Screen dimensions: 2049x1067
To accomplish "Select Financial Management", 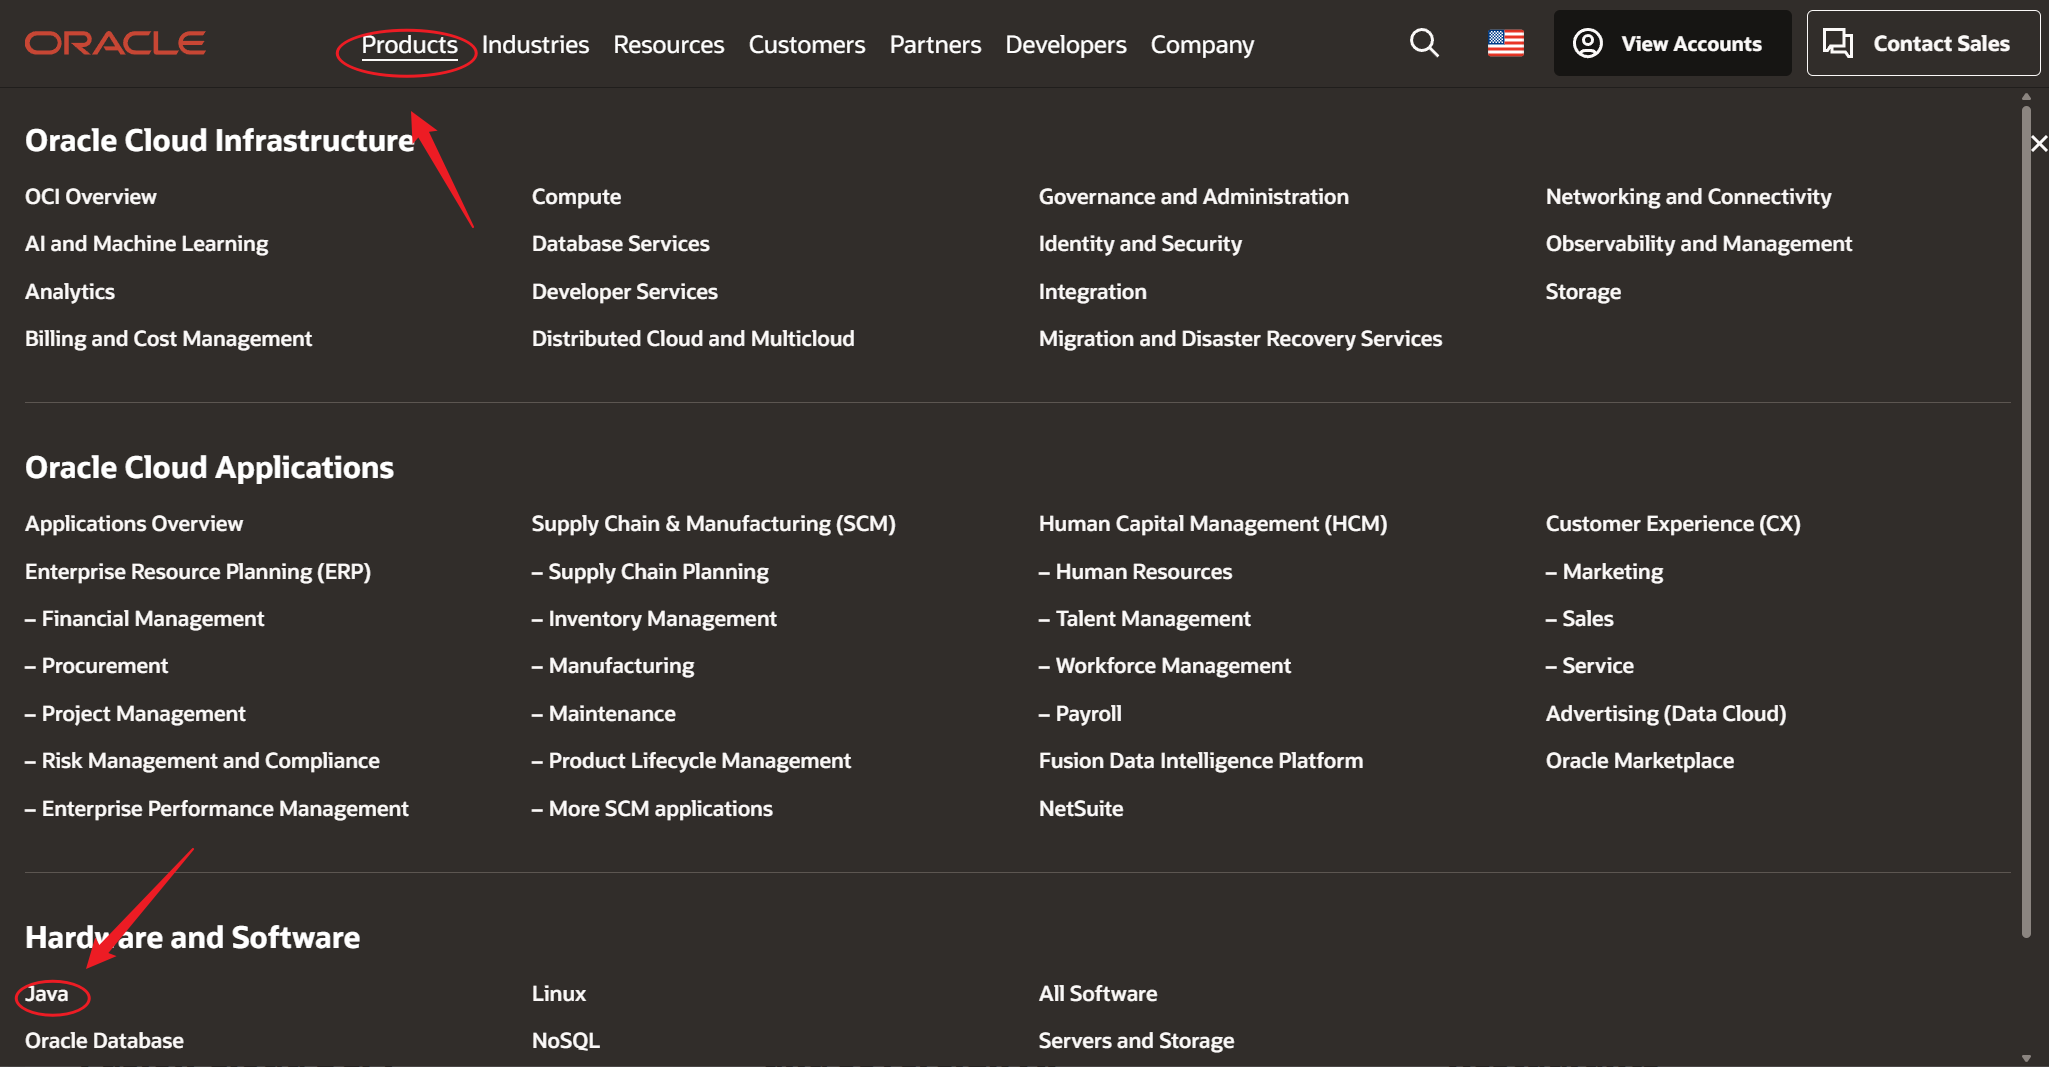I will (145, 619).
